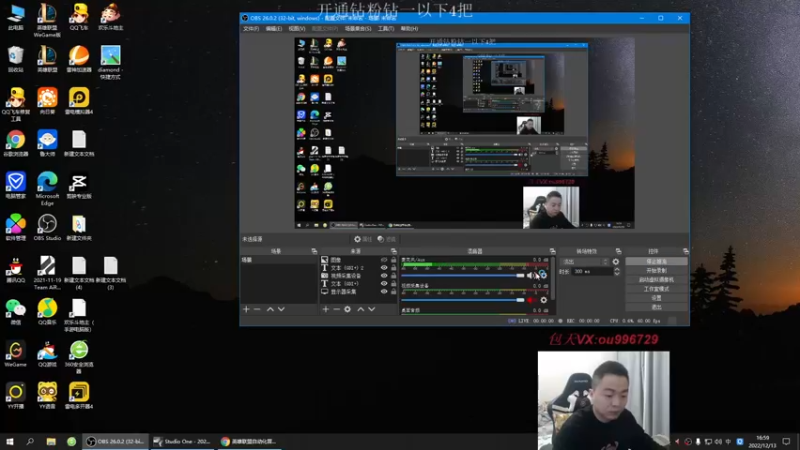Select the 场景 item in the scenes list
Image resolution: width=800 pixels, height=450 pixels.
[x=279, y=260]
